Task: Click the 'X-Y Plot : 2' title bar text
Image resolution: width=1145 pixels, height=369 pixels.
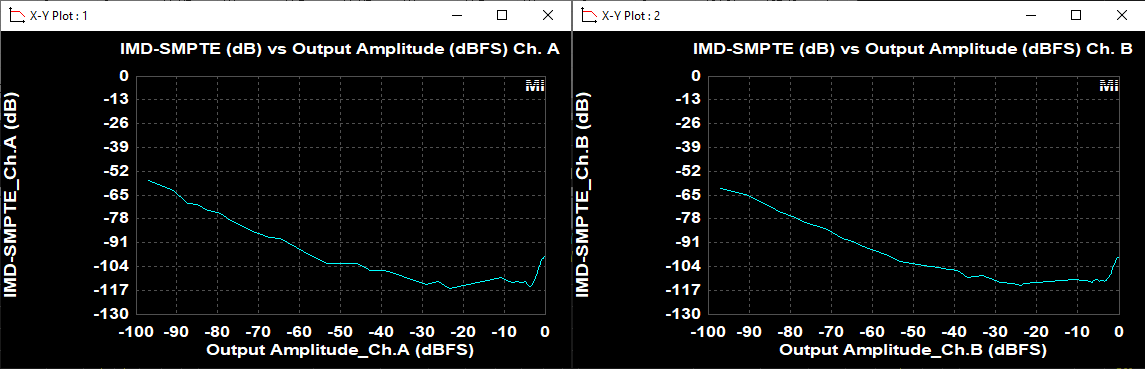Action: (632, 15)
